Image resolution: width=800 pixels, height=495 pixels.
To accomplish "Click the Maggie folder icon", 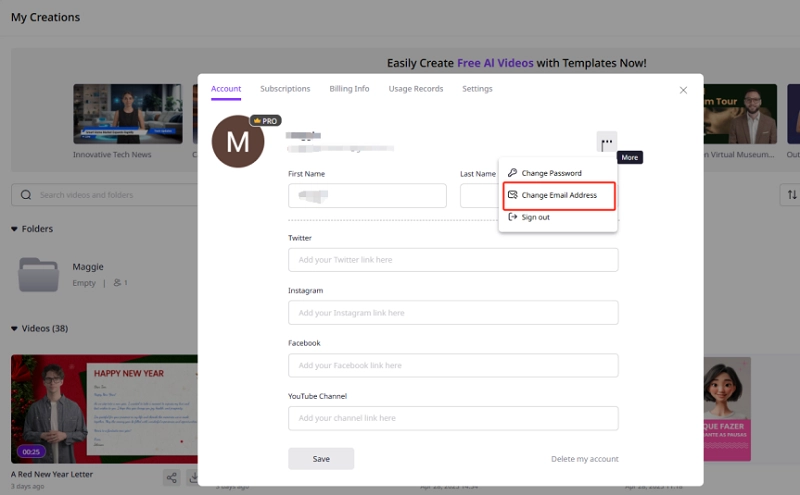I will (40, 274).
